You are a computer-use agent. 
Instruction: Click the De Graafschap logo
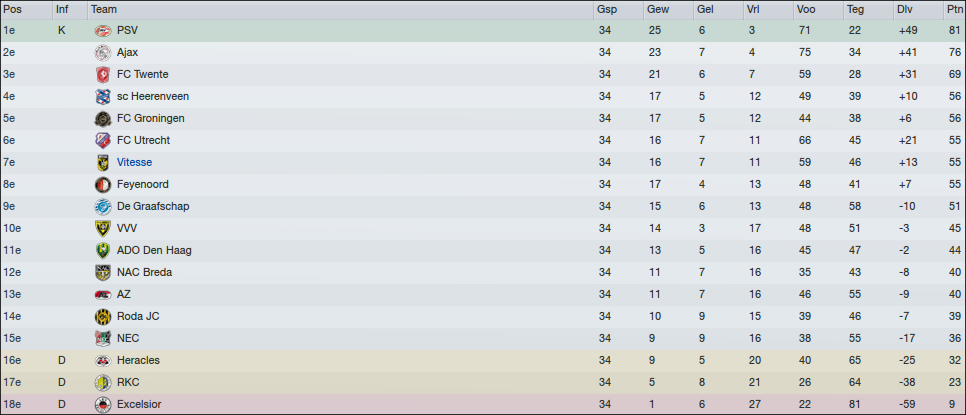click(x=102, y=206)
